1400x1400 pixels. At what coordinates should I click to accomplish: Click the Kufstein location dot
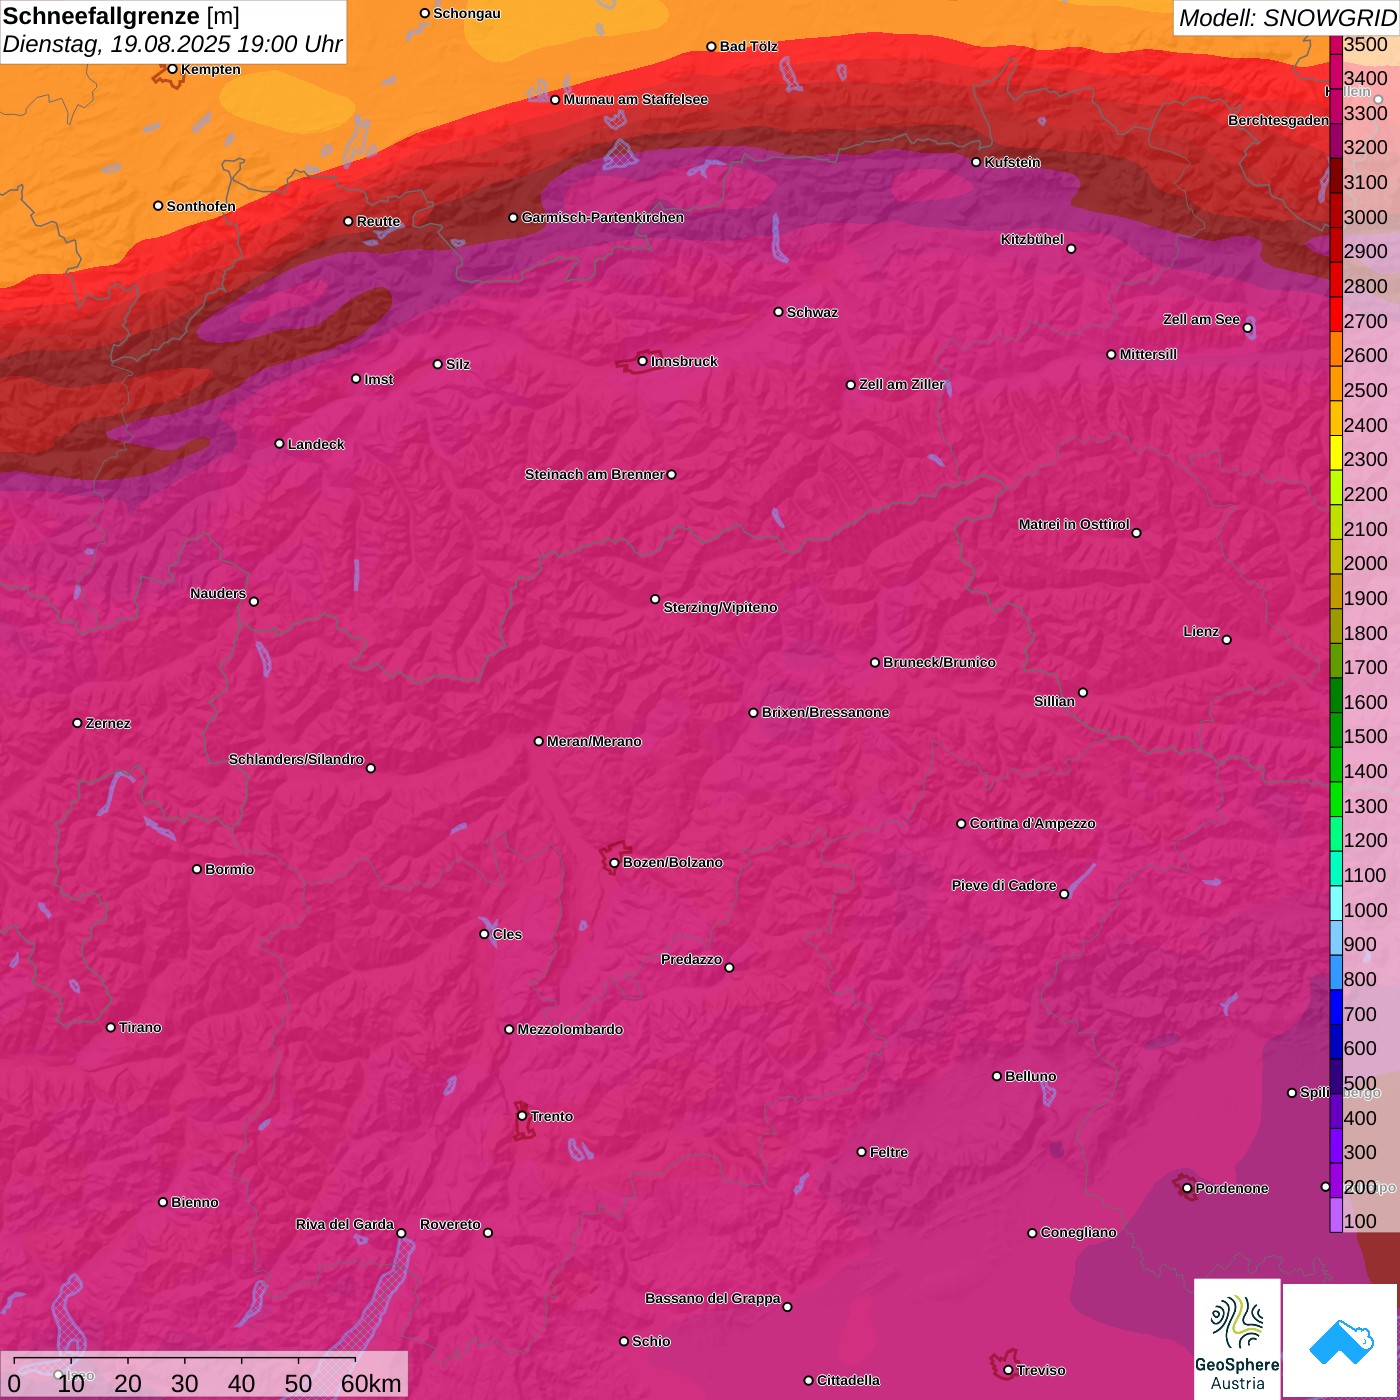(x=976, y=162)
